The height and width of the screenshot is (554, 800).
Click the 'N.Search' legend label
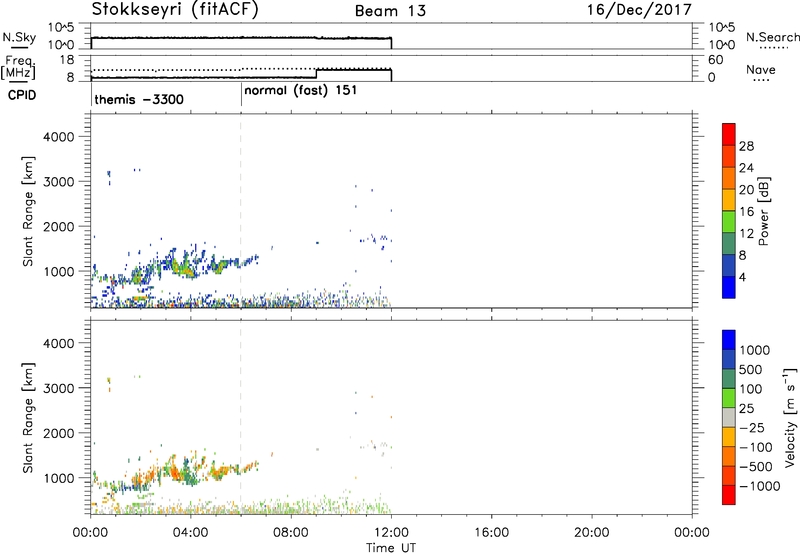click(x=772, y=37)
